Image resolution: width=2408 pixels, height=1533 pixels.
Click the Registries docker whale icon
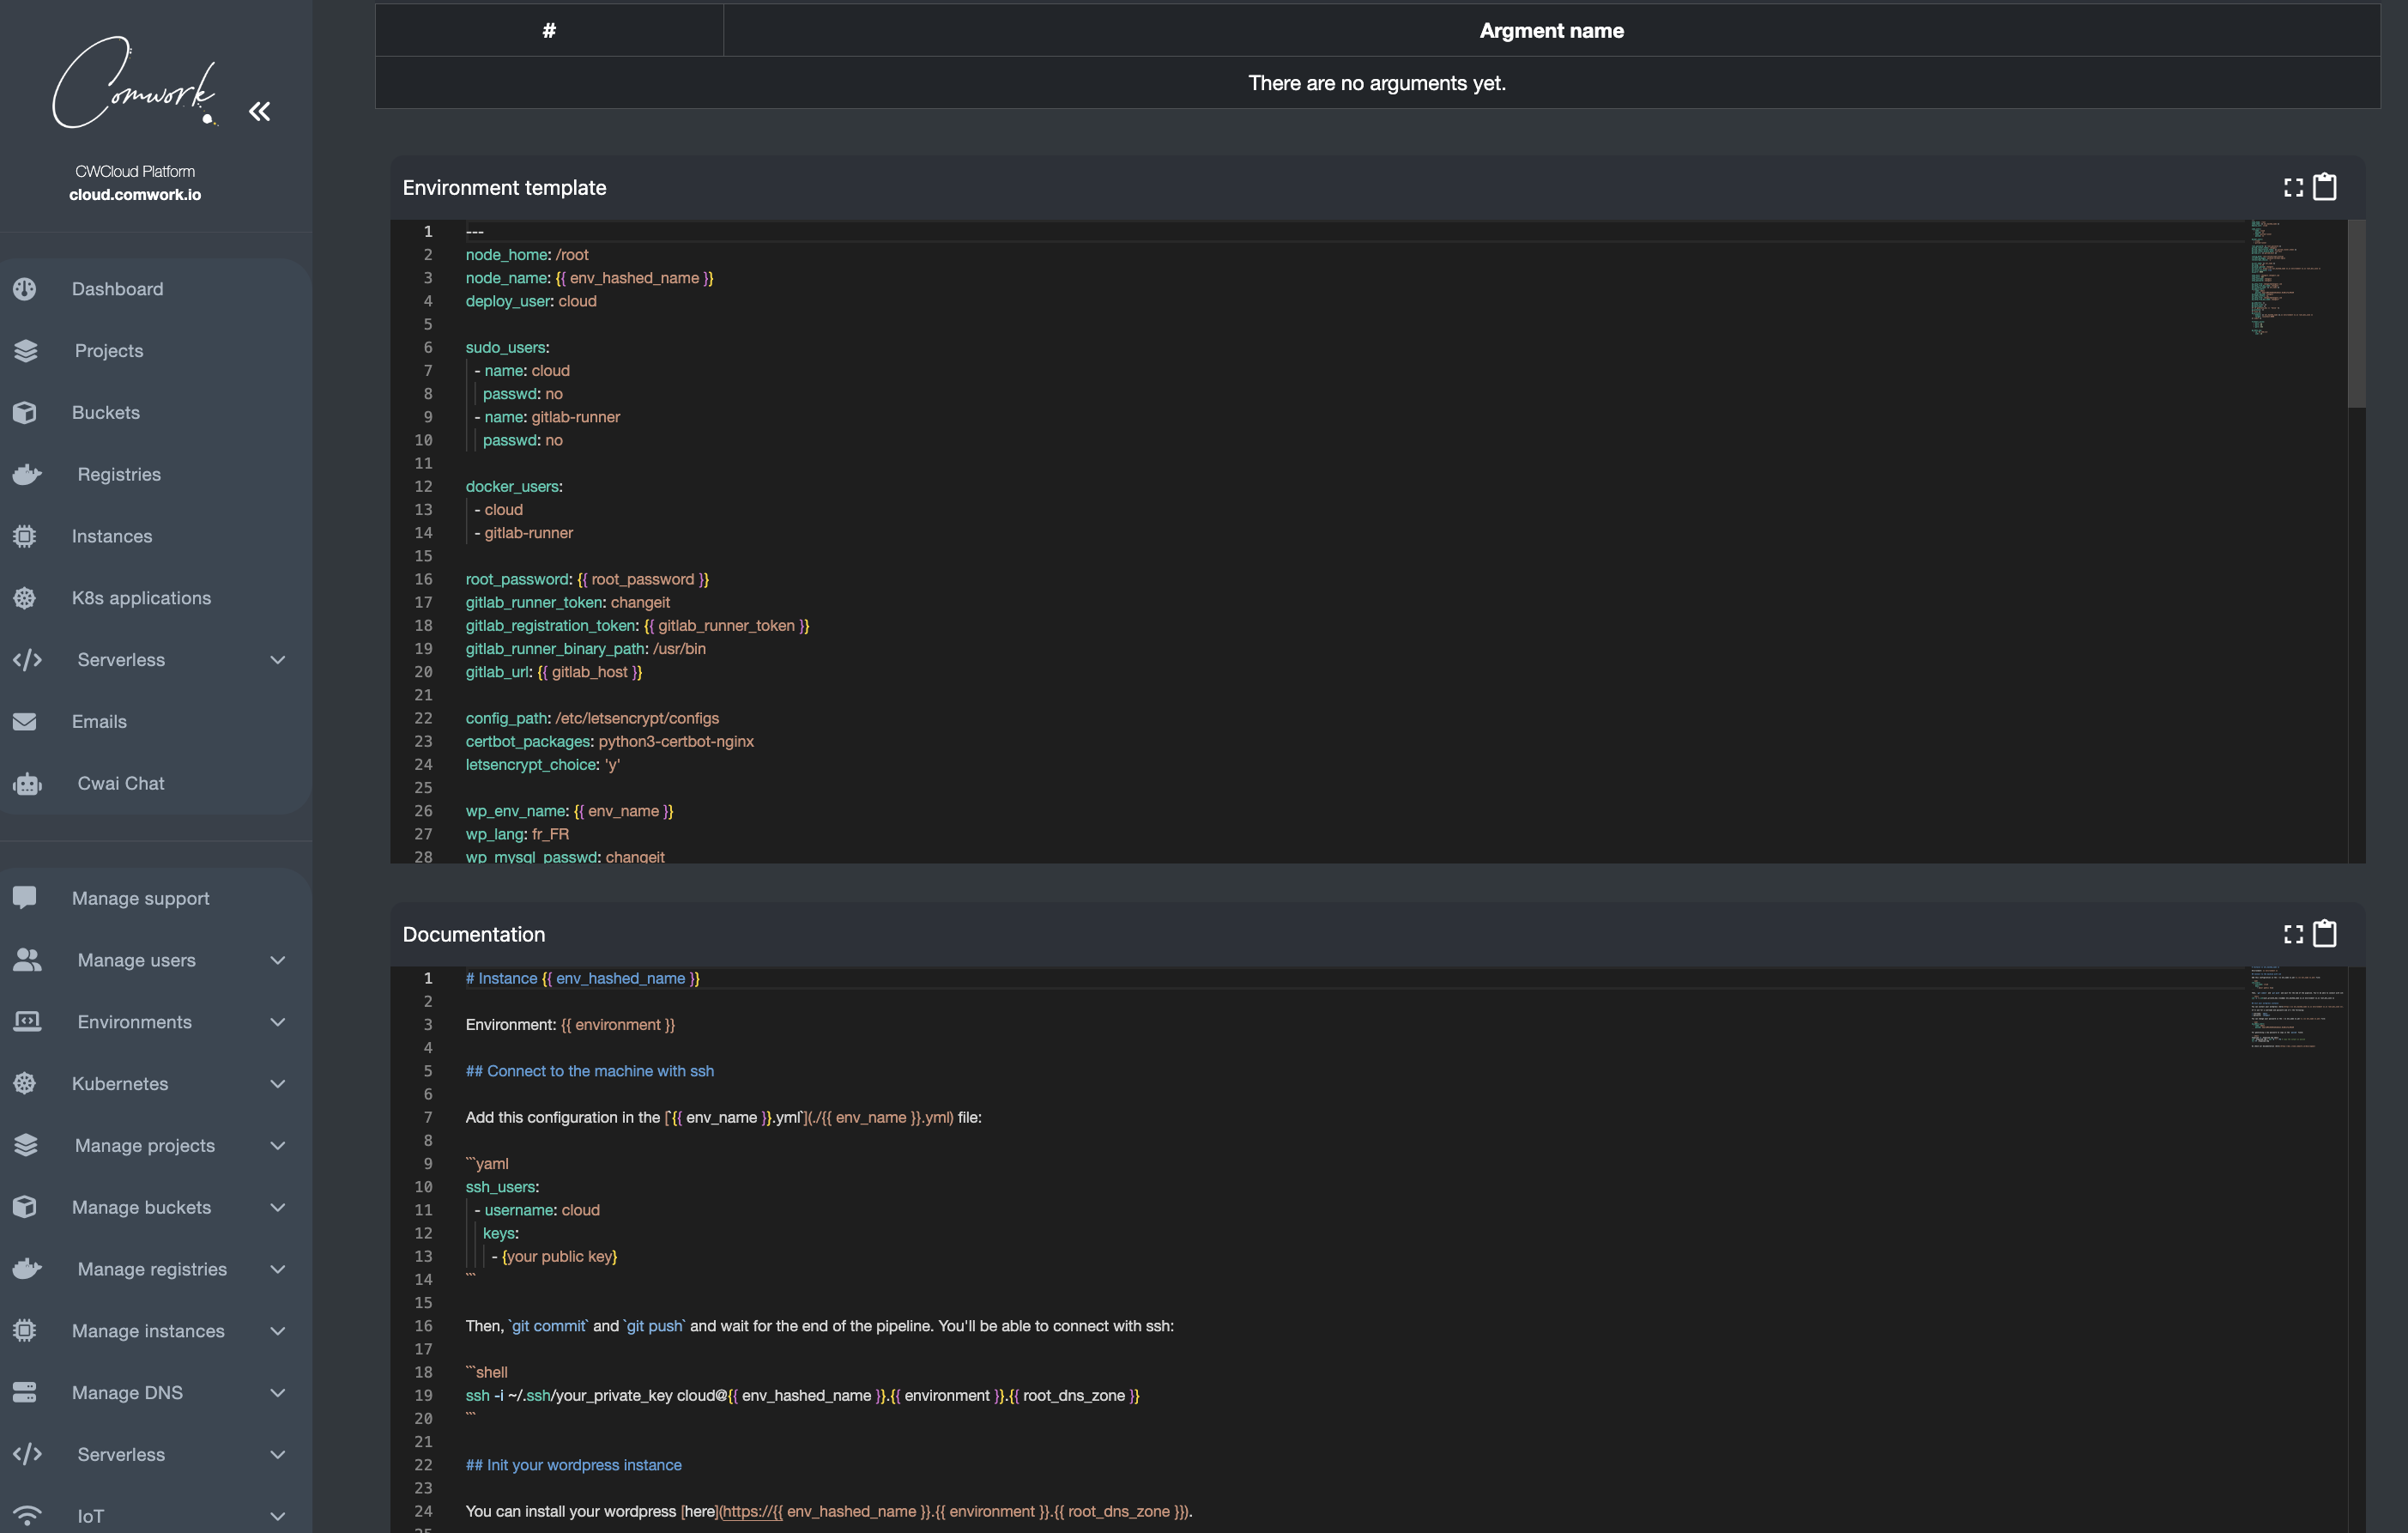[27, 474]
